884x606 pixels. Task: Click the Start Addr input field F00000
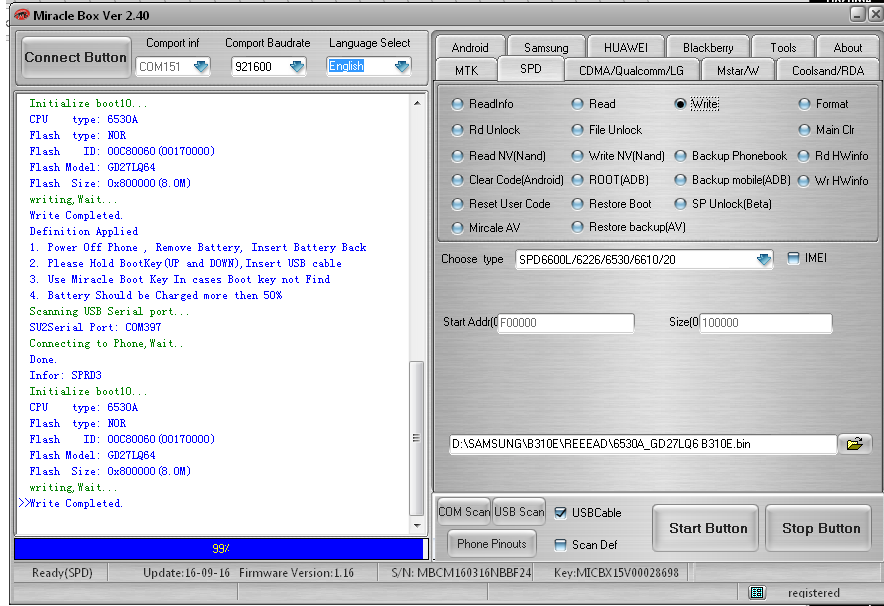coord(565,322)
